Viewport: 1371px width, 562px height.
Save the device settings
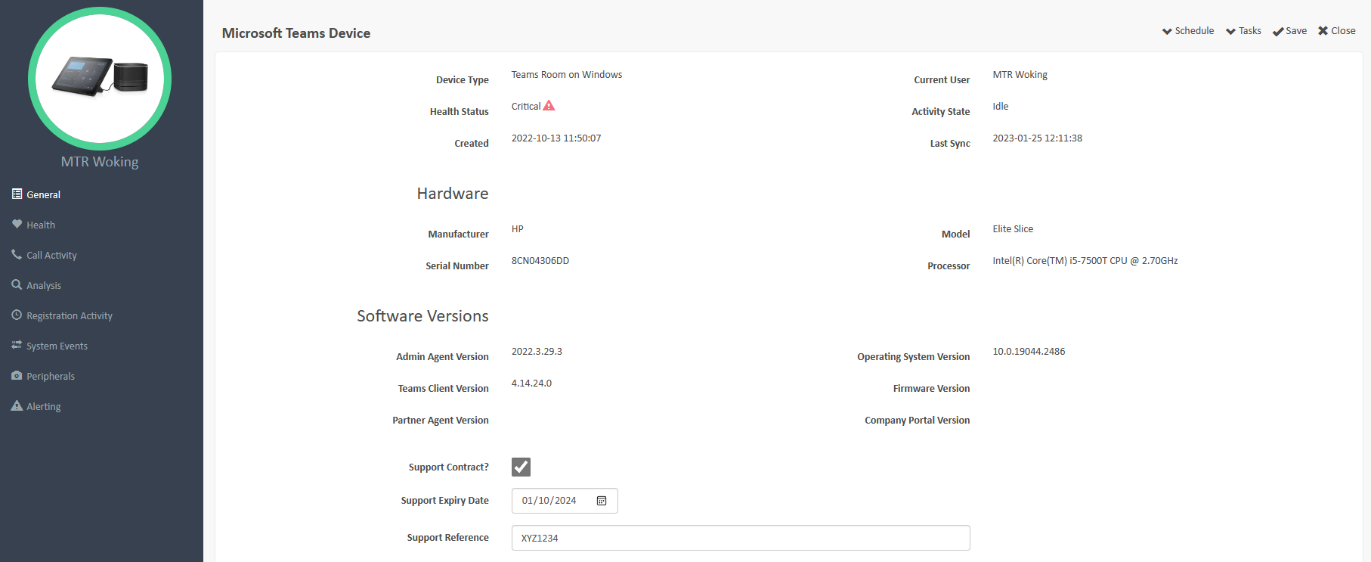pyautogui.click(x=1290, y=31)
